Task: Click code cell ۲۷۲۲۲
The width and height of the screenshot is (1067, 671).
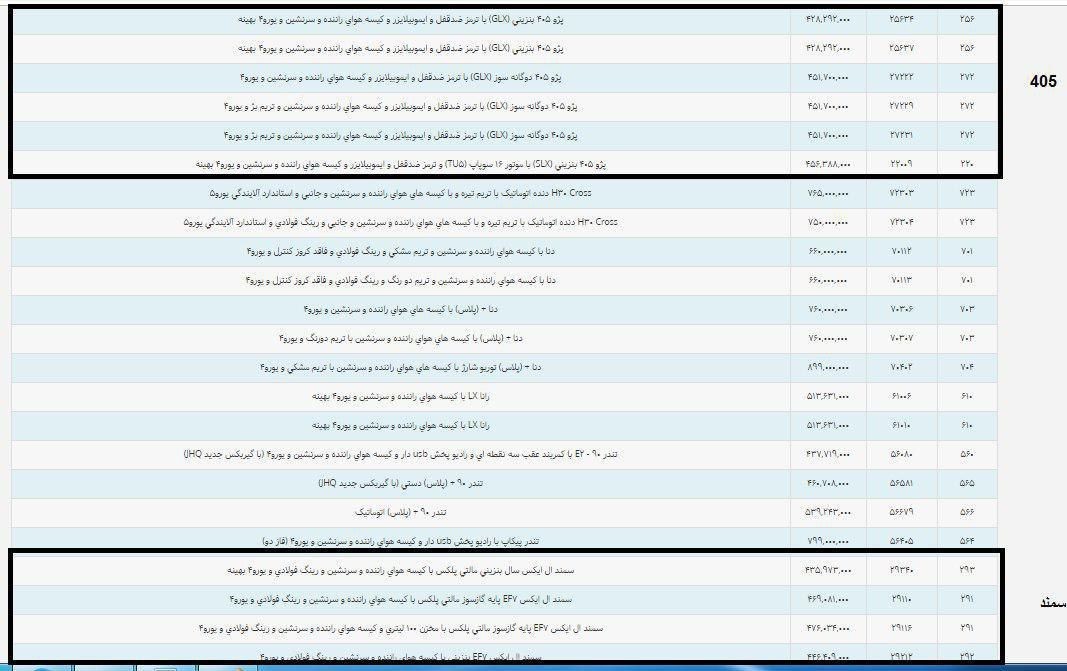Action: point(901,77)
